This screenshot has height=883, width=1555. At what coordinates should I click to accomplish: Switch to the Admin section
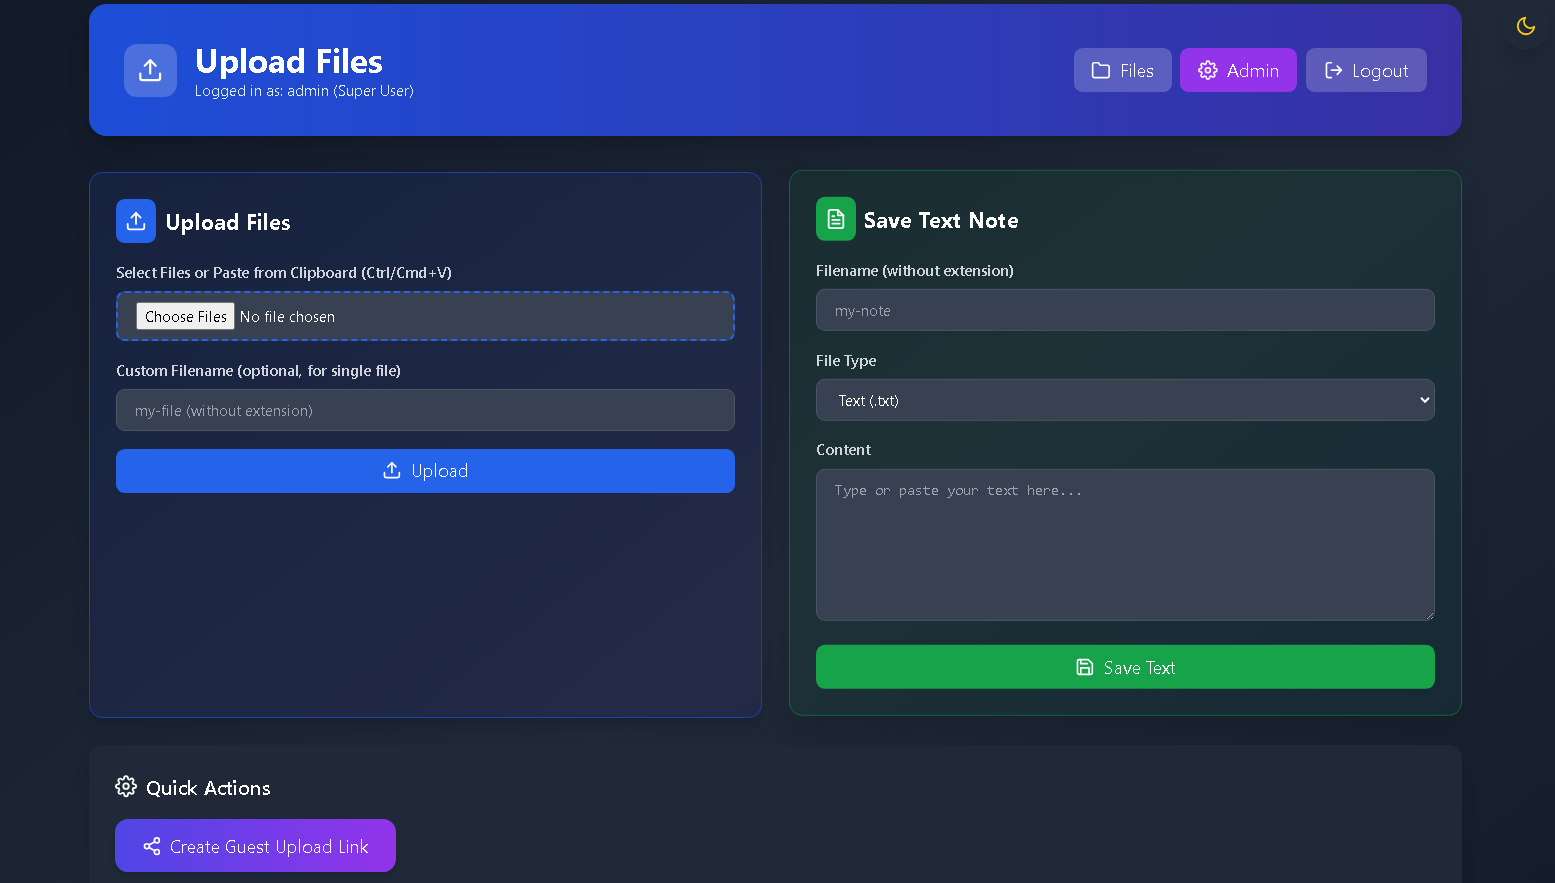coord(1238,70)
